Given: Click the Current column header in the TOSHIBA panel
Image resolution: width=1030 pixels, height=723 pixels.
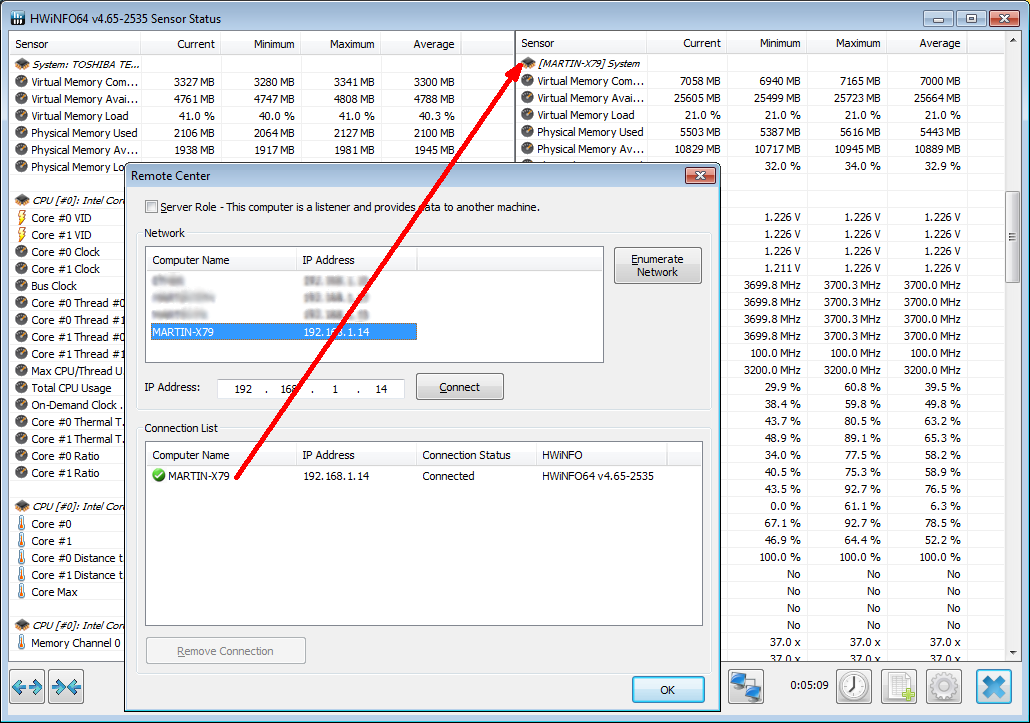Looking at the screenshot, I should pos(181,44).
